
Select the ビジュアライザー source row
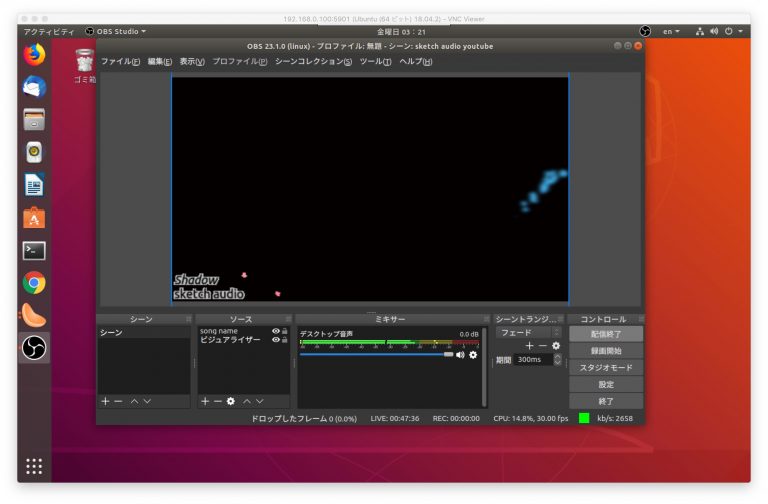pos(243,339)
